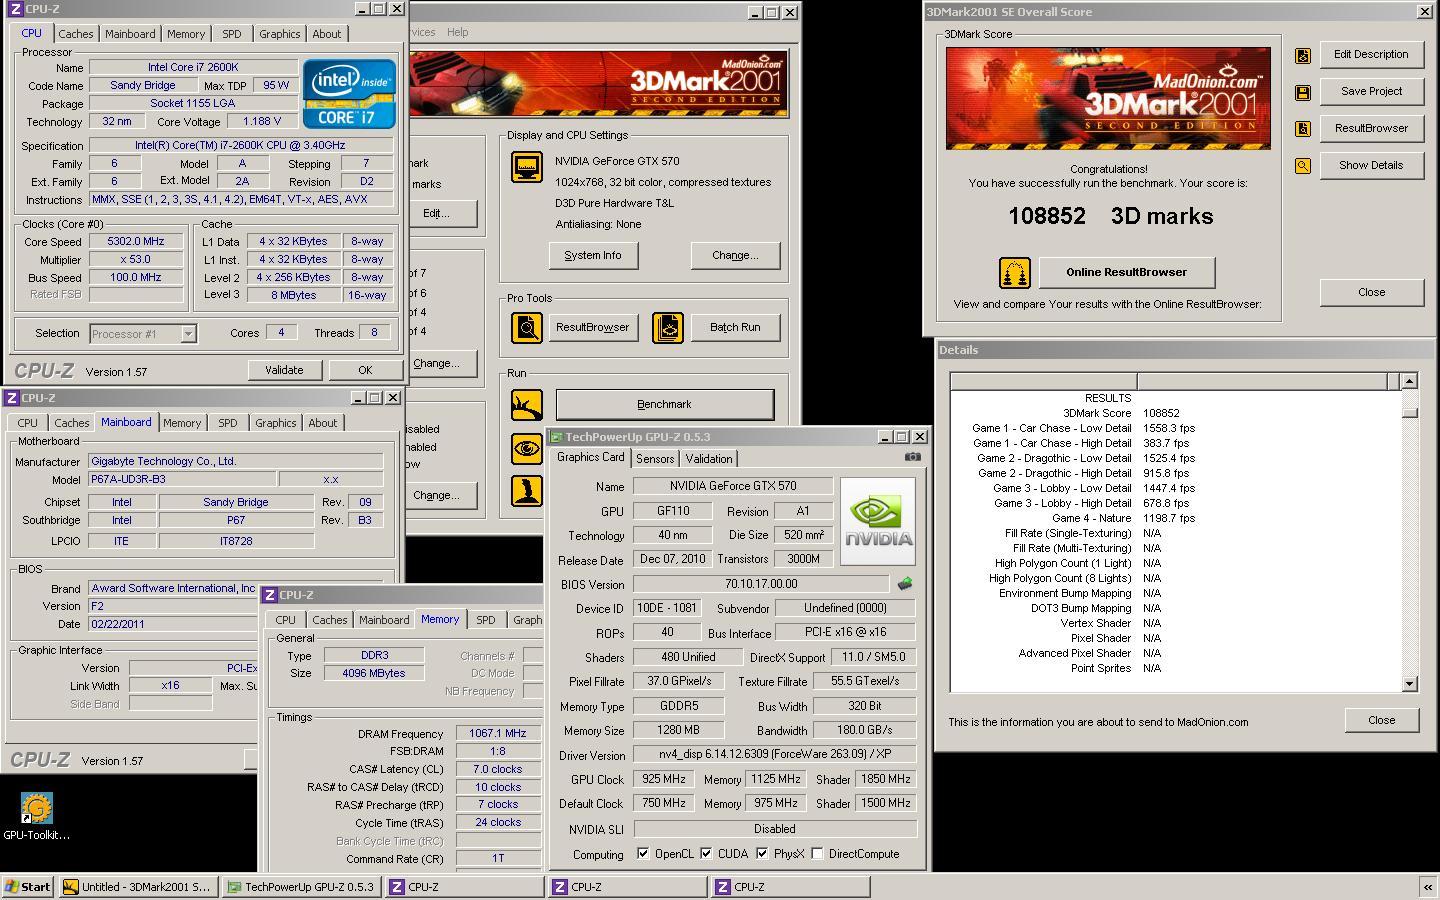1440x900 pixels.
Task: Open the Help menu in 3DMark2001
Action: (457, 32)
